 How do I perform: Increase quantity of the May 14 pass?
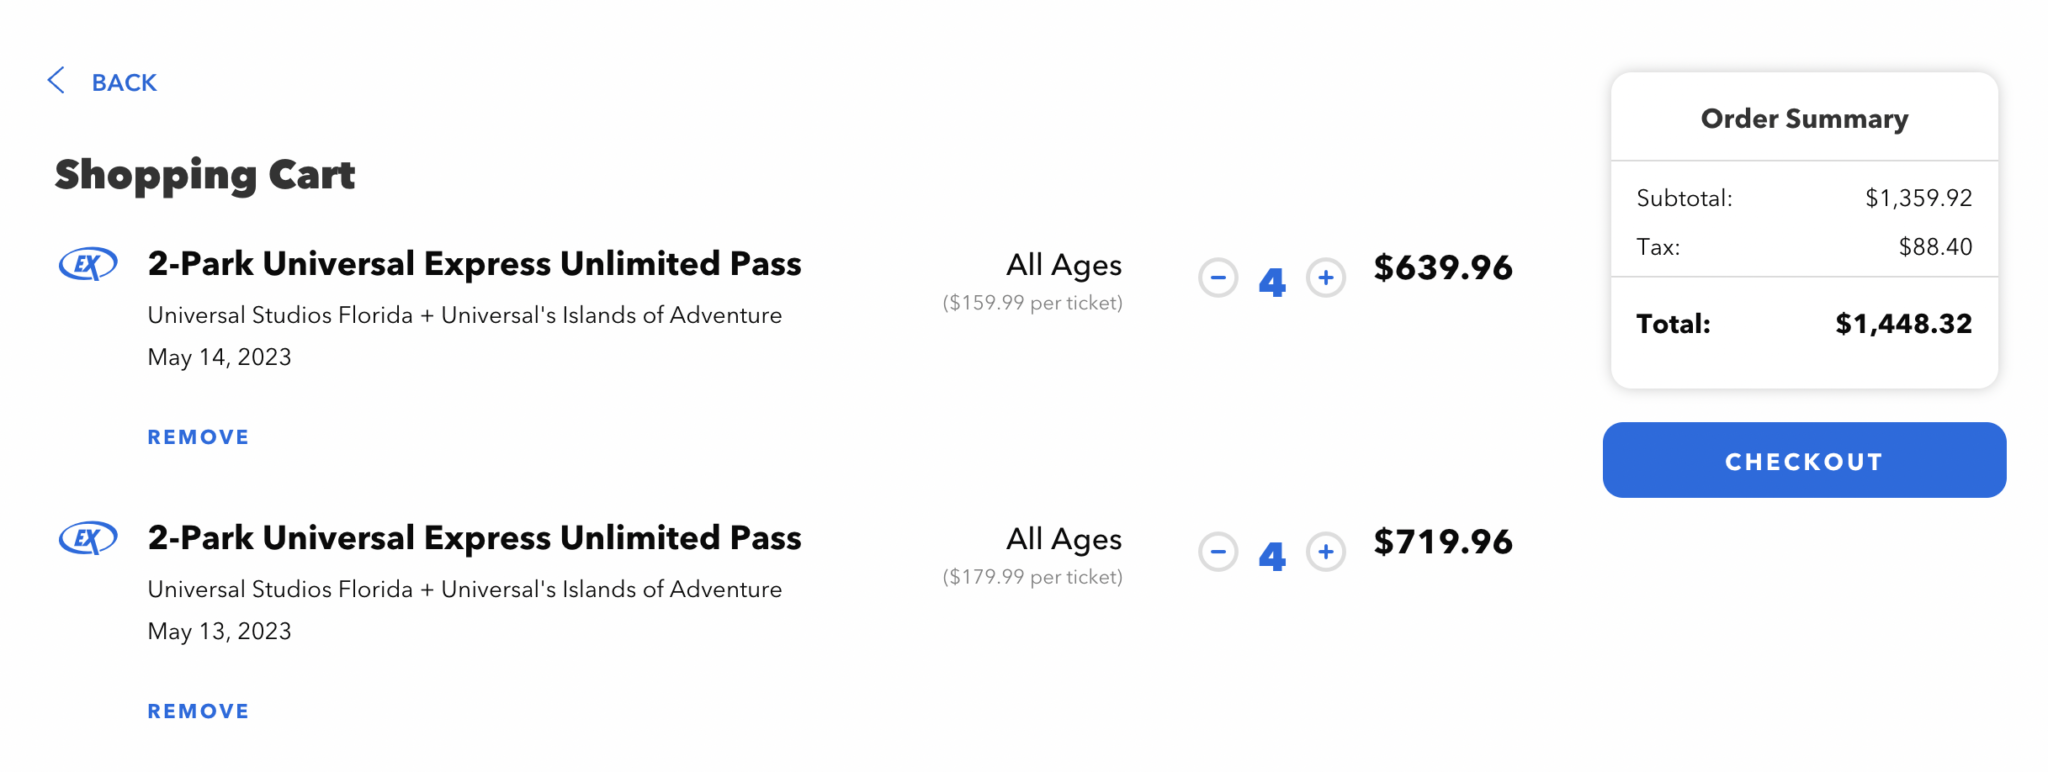point(1325,279)
